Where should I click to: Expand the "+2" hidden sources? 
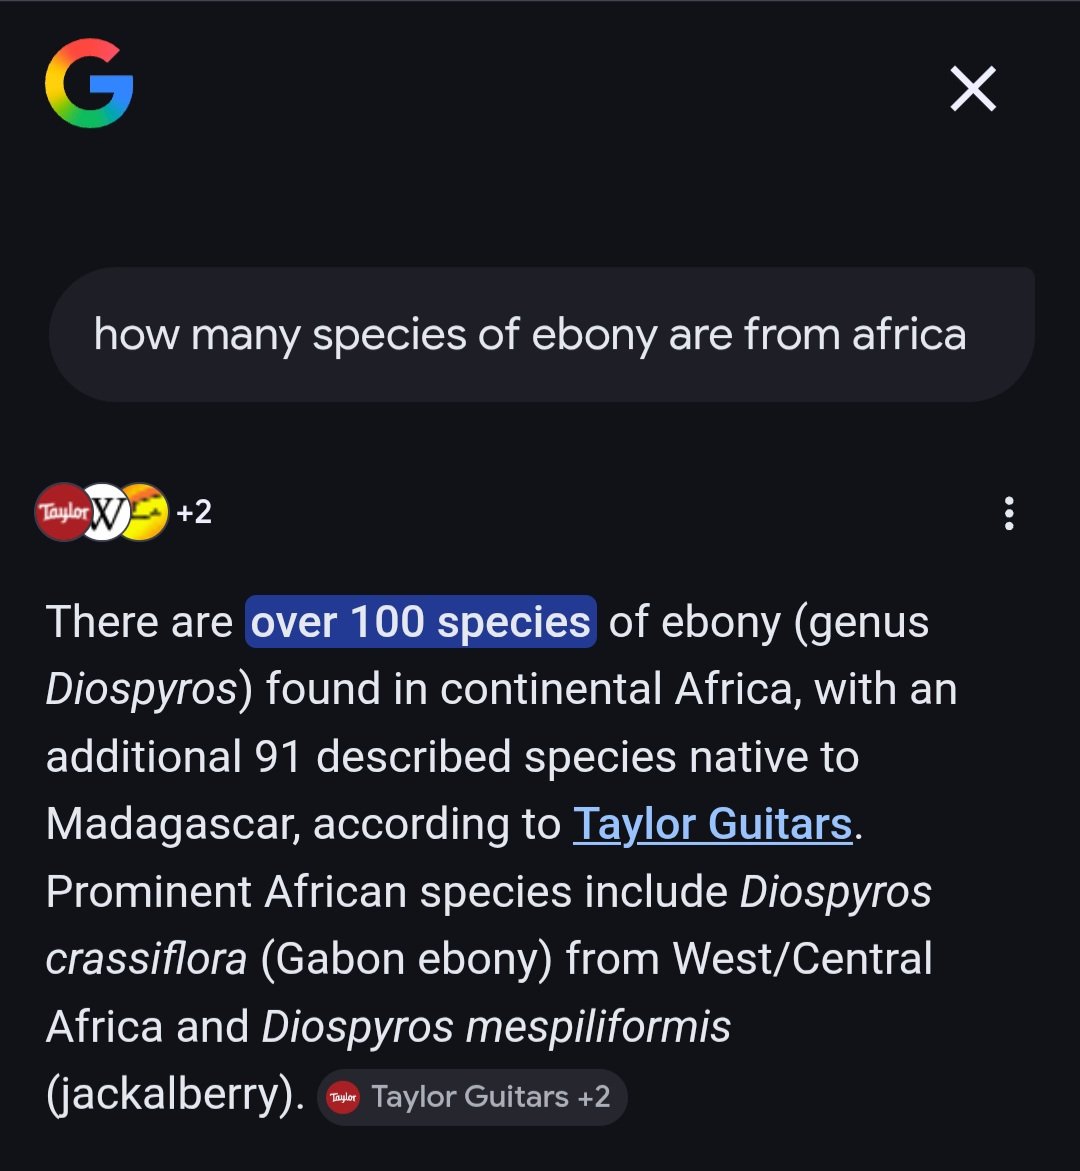coord(193,513)
